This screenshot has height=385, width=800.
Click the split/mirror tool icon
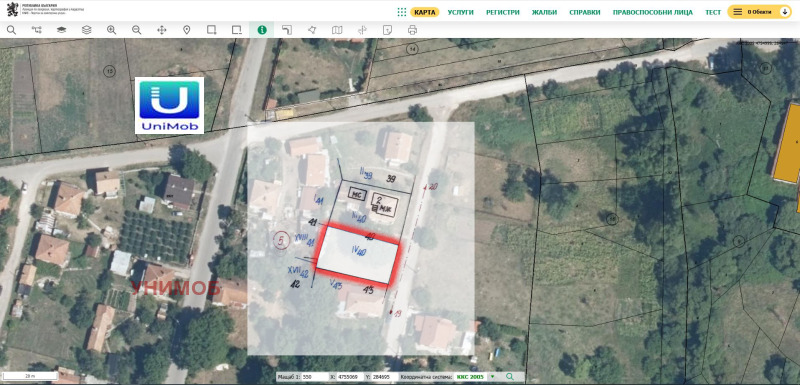(362, 30)
